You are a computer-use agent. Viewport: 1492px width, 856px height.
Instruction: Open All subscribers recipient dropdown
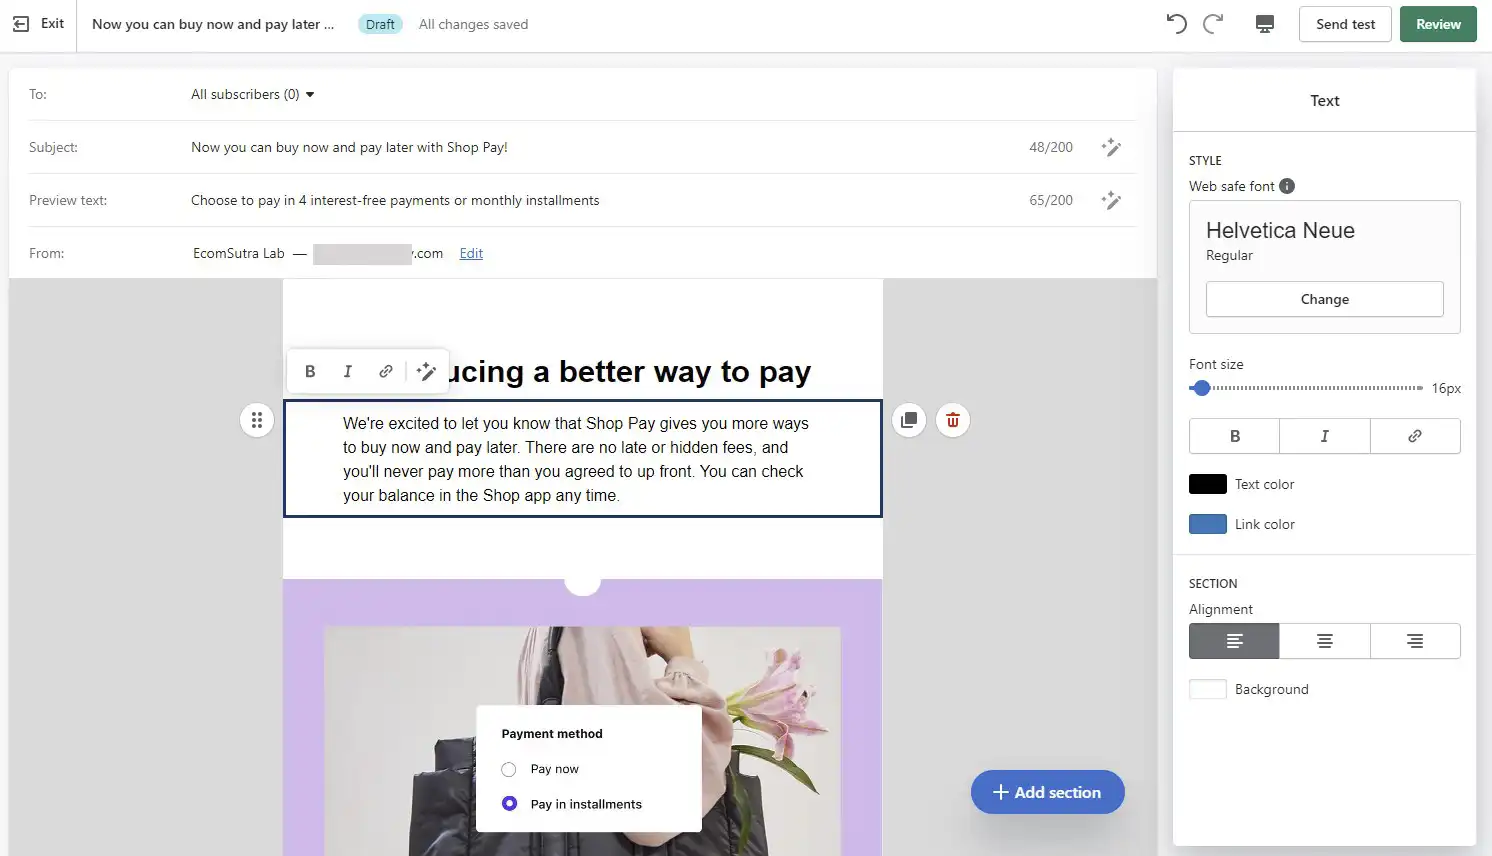(x=253, y=94)
